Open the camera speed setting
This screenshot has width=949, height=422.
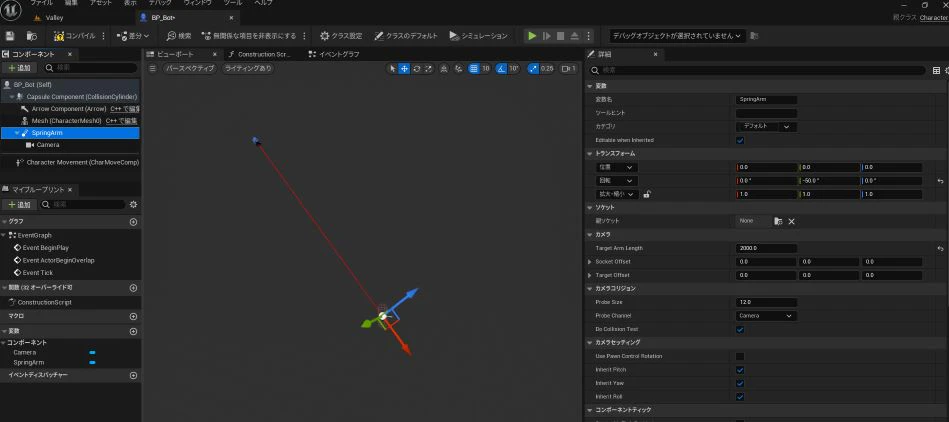point(569,68)
